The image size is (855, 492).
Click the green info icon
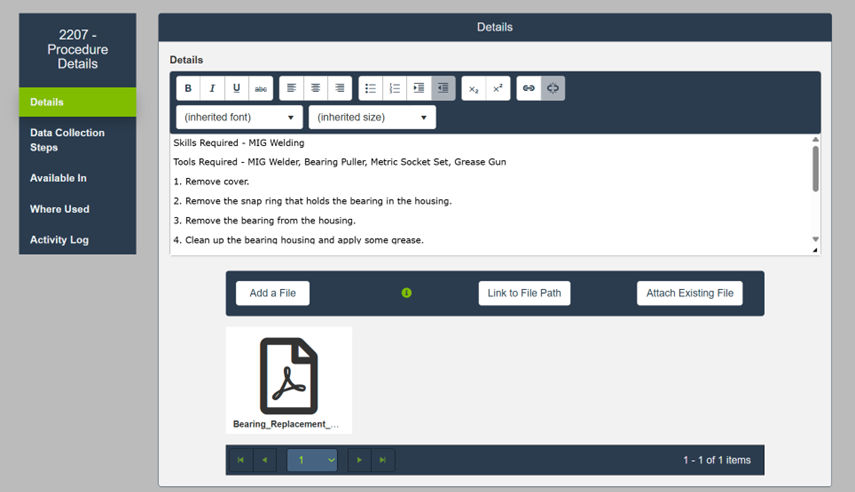(407, 293)
